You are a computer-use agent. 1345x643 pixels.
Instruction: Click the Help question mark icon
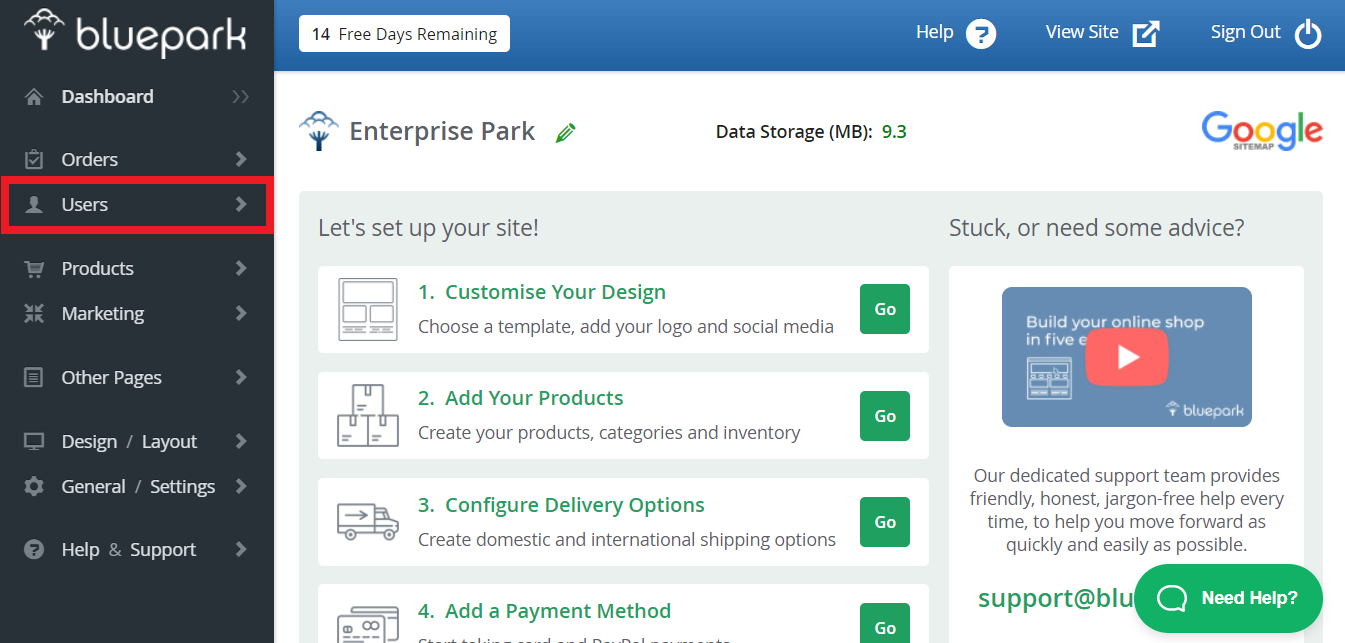pyautogui.click(x=981, y=34)
